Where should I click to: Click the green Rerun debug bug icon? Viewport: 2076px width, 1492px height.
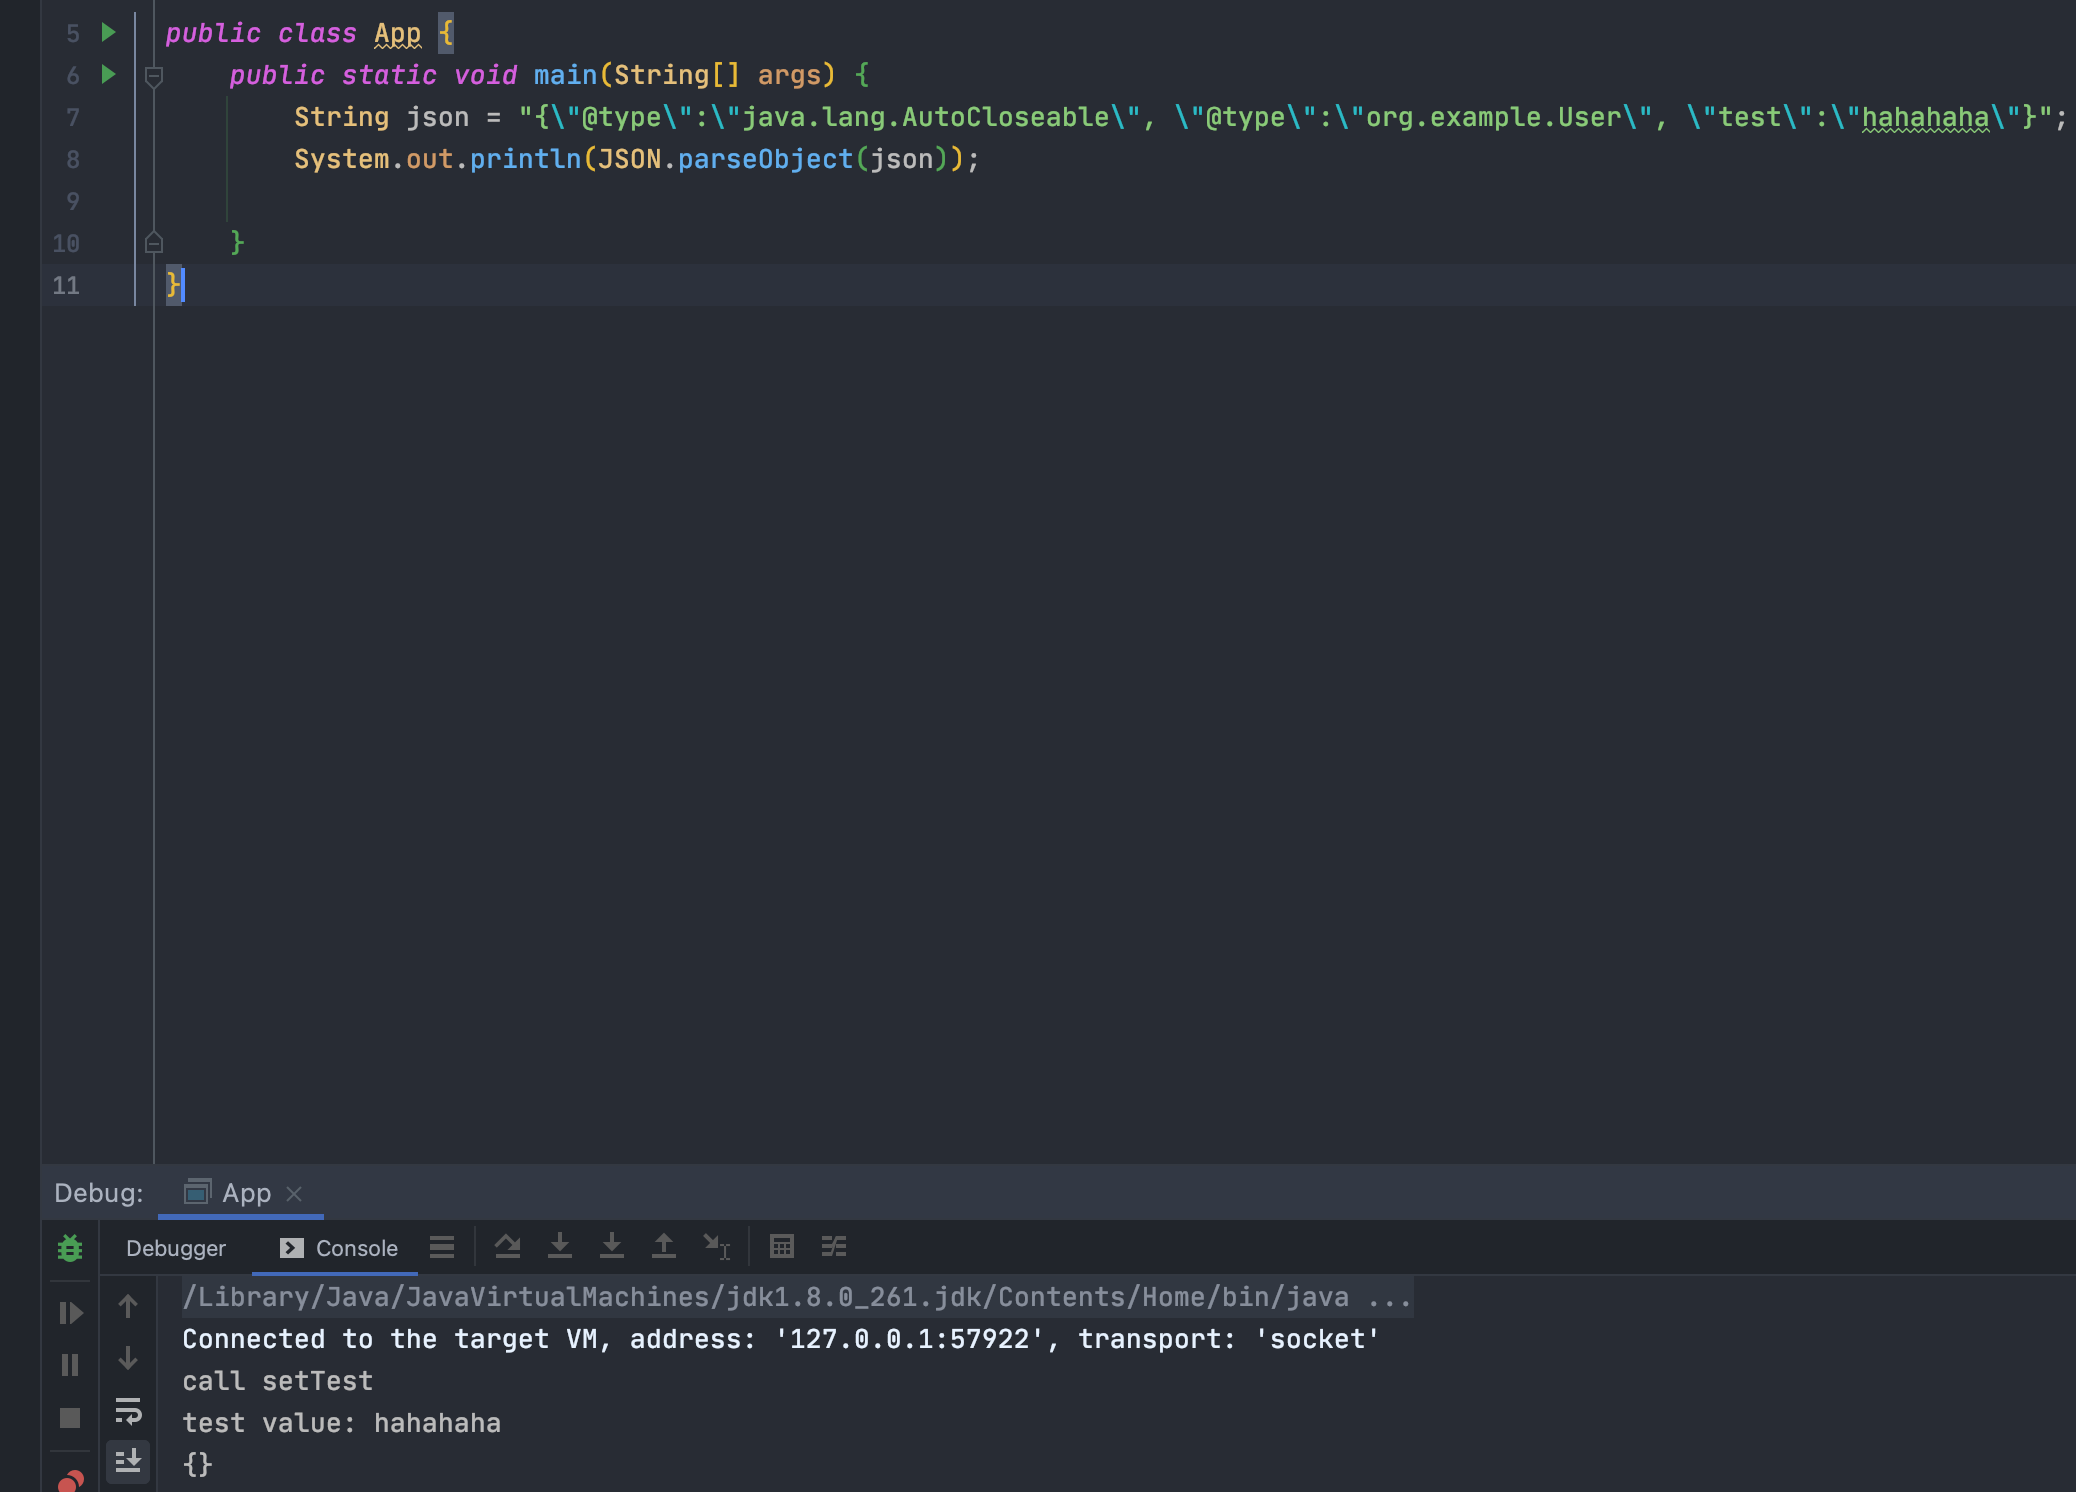coord(70,1248)
